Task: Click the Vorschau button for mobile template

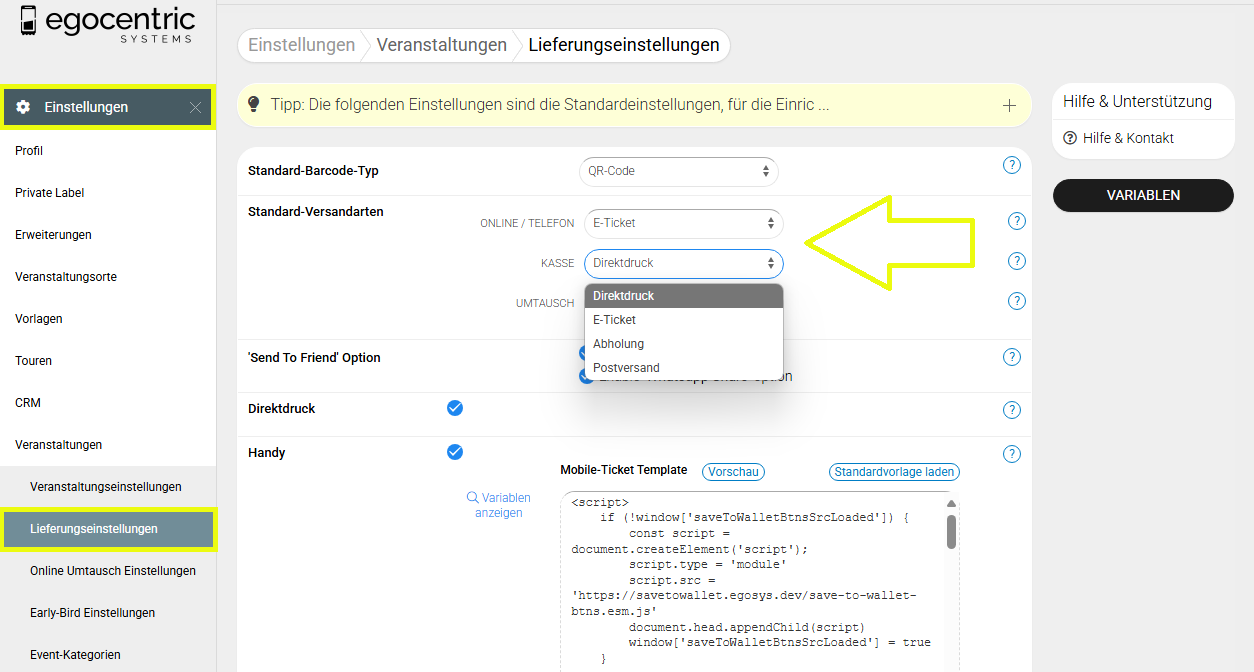Action: click(733, 472)
